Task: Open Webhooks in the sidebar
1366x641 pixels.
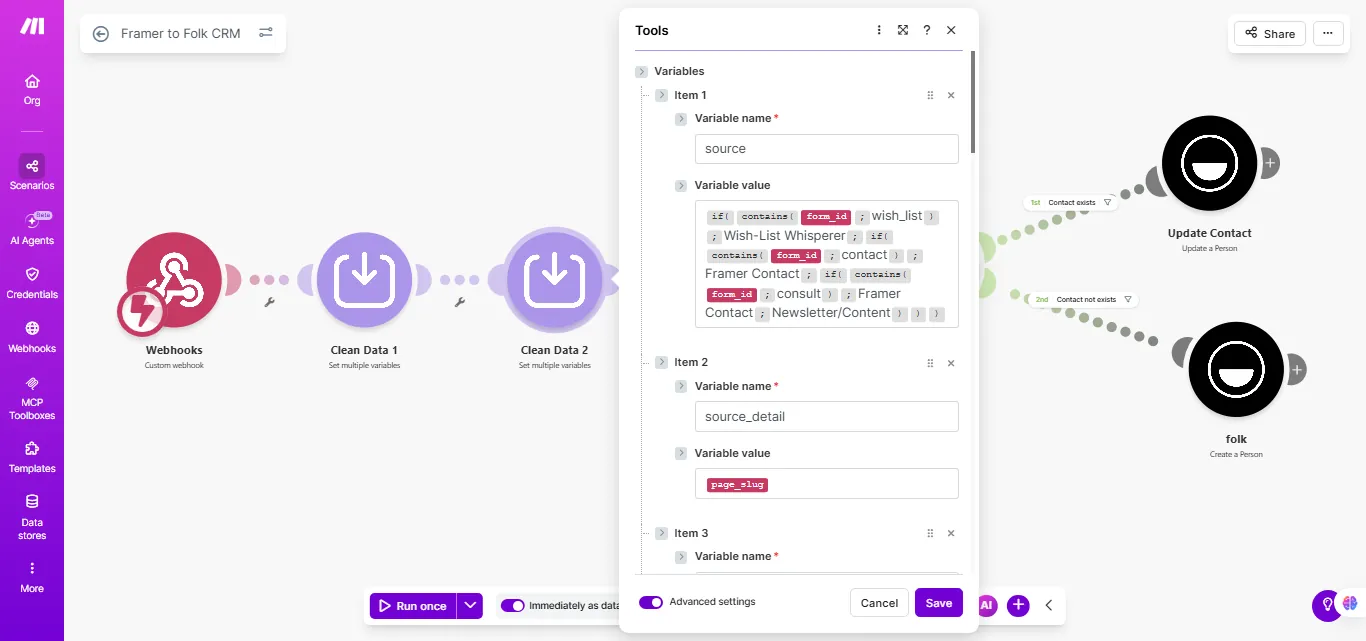Action: pyautogui.click(x=32, y=336)
